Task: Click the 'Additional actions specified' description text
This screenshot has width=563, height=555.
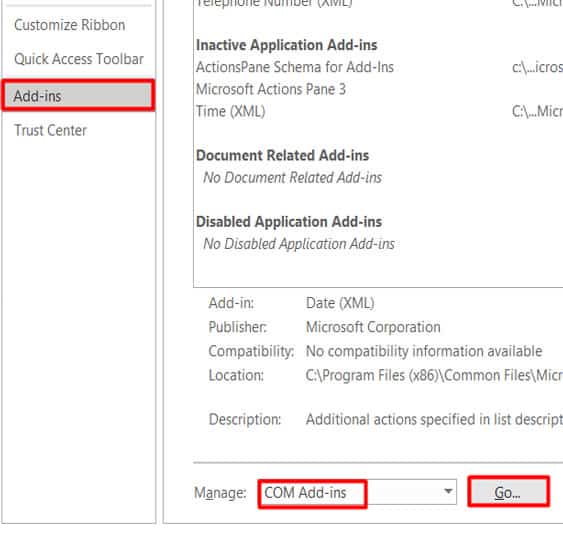Action: coord(434,419)
